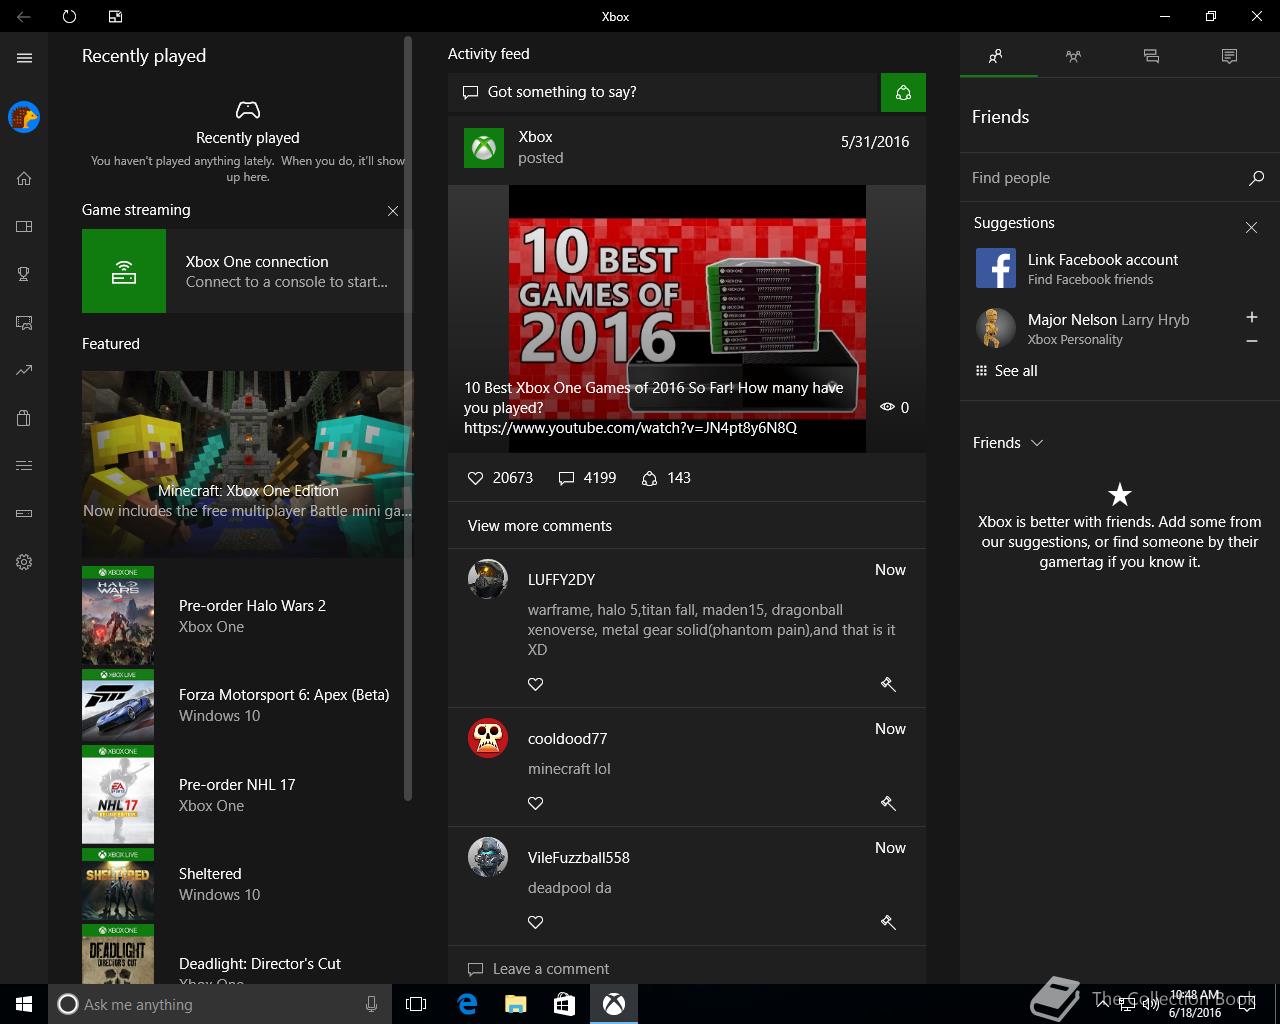Switch to Parties tab icon
Screen dimensions: 1280x1024
1073,56
